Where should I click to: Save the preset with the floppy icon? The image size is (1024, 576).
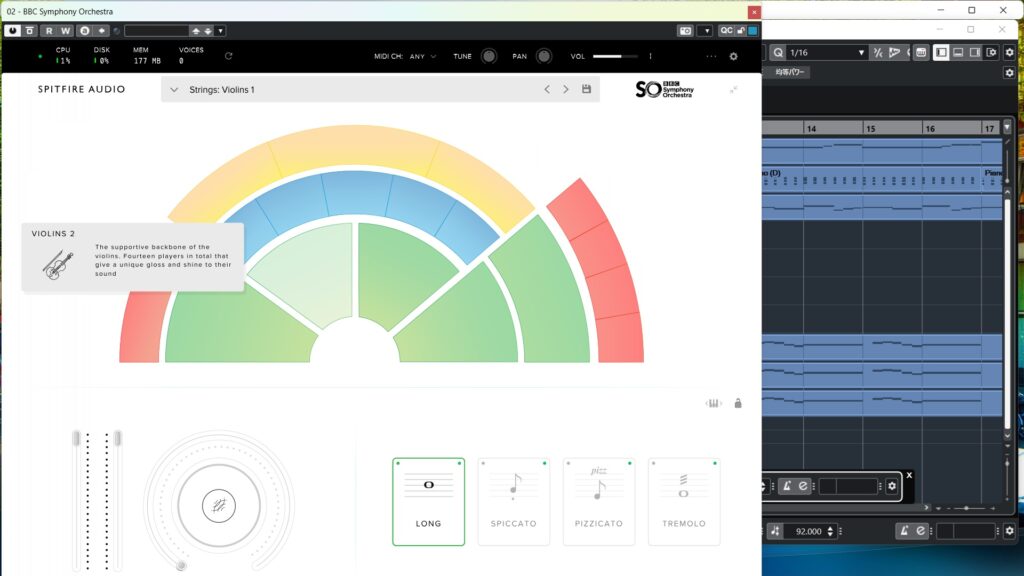[x=586, y=89]
